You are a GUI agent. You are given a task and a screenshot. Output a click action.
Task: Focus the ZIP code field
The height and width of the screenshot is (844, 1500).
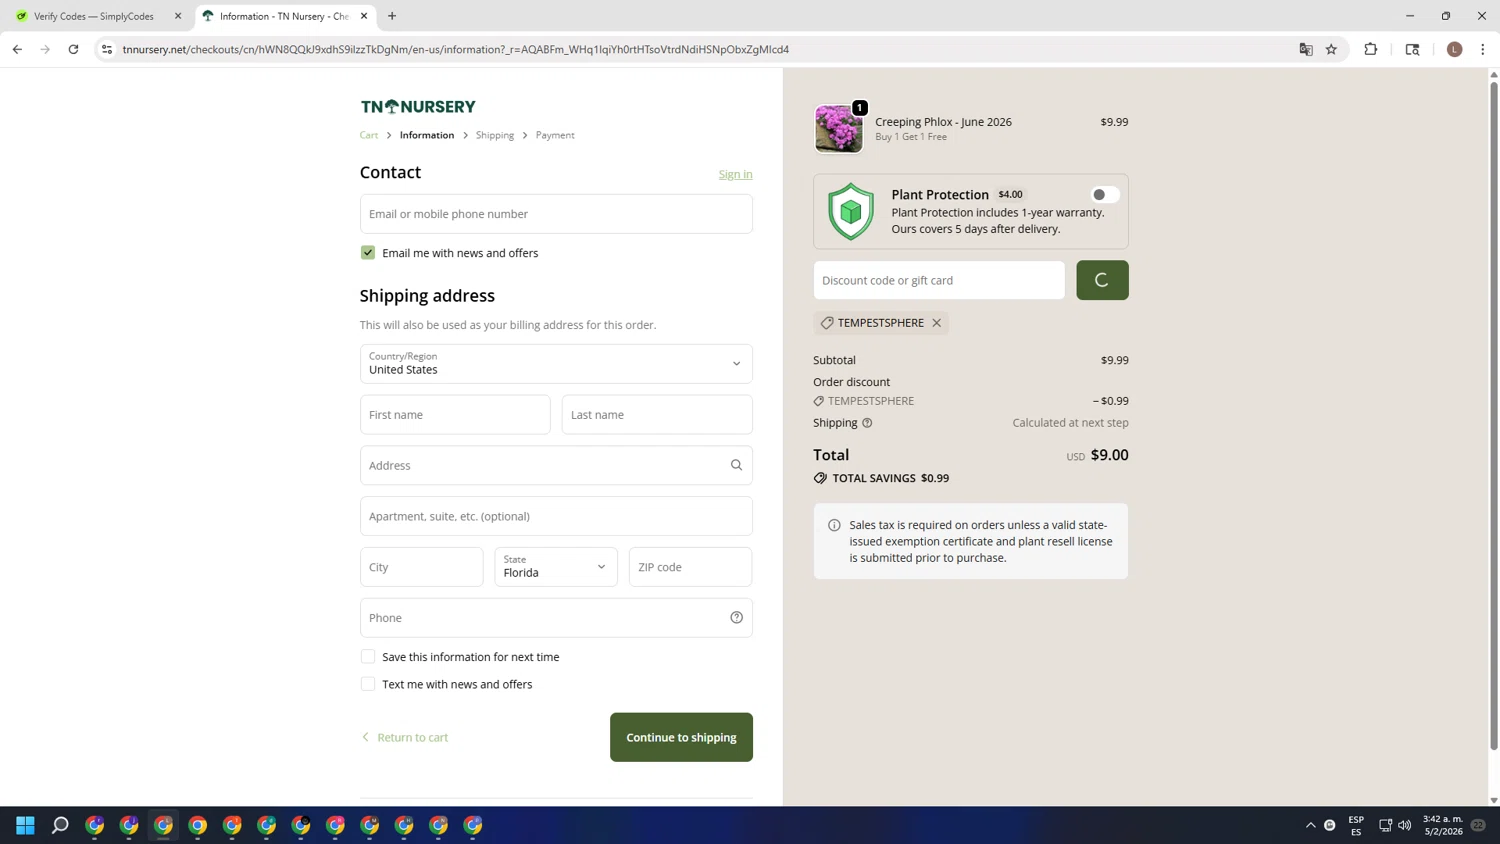click(x=690, y=567)
